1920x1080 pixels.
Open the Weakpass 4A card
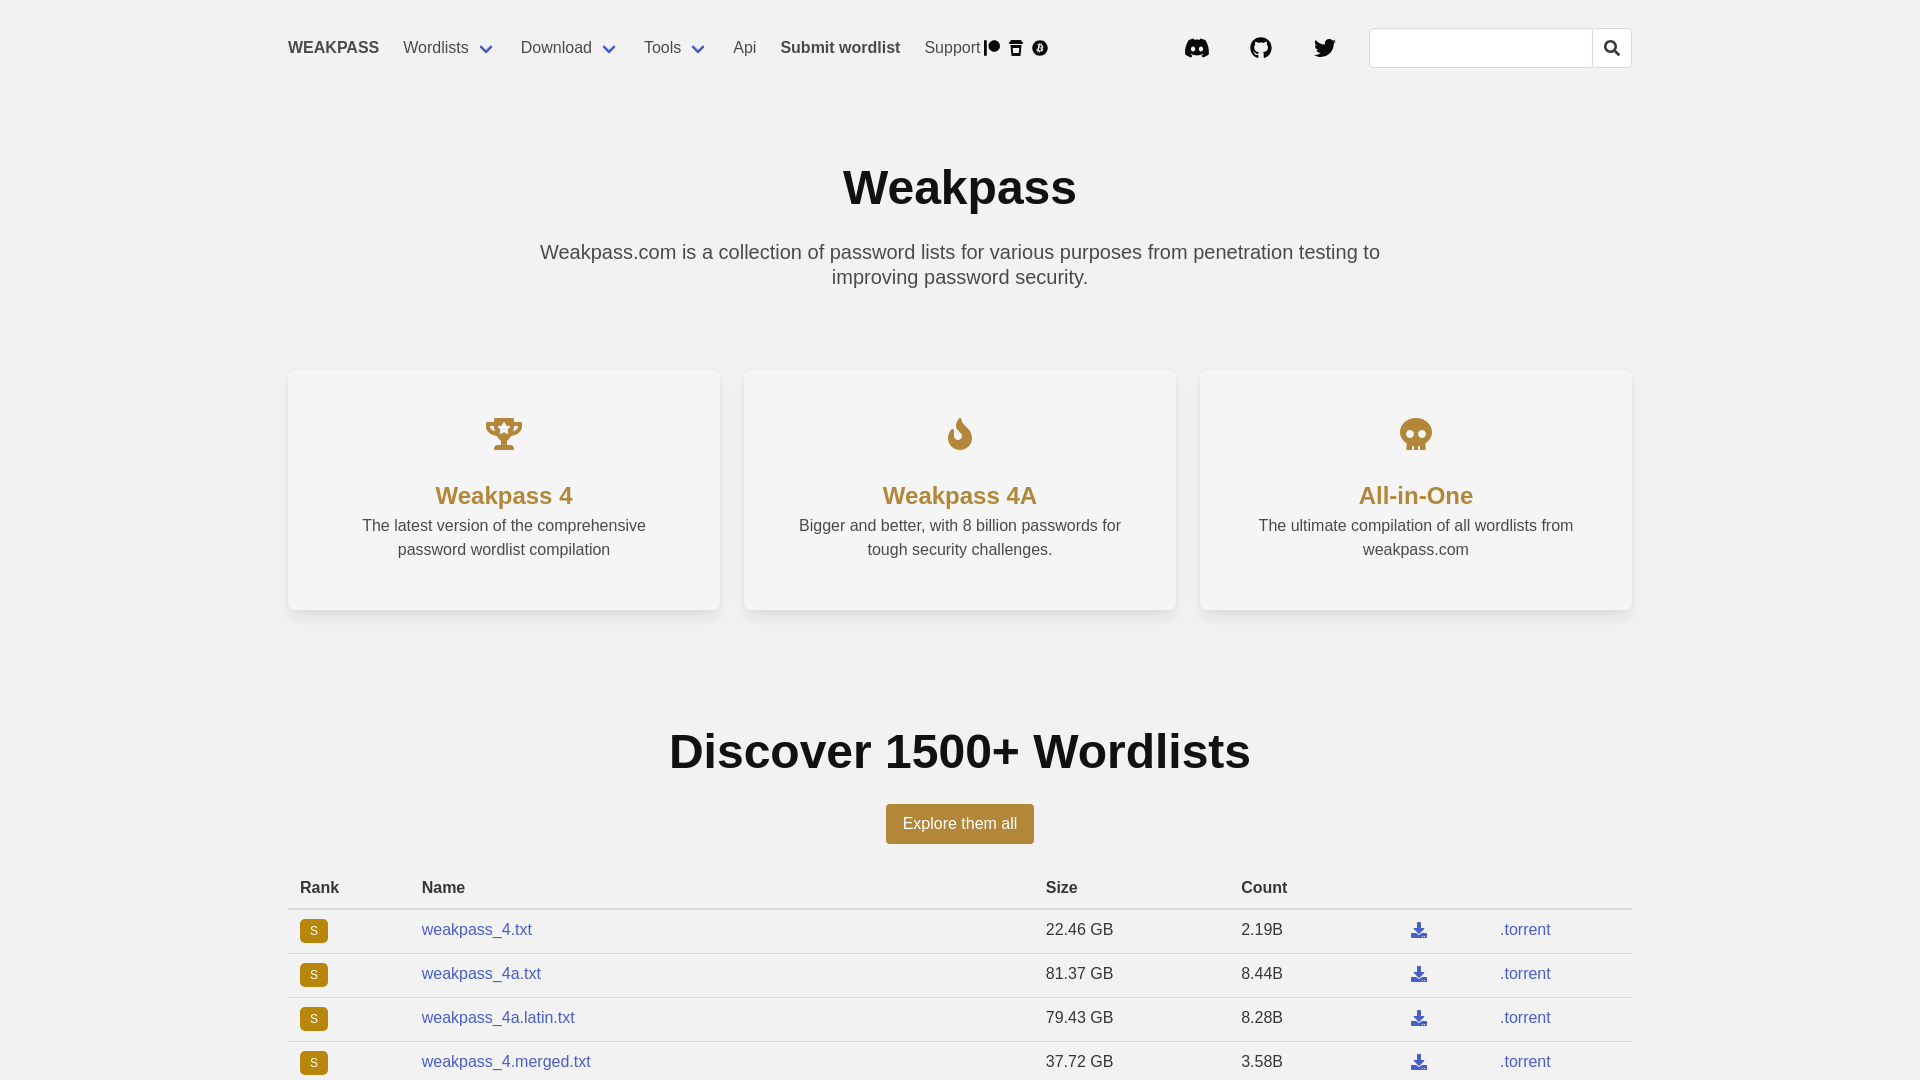point(959,490)
